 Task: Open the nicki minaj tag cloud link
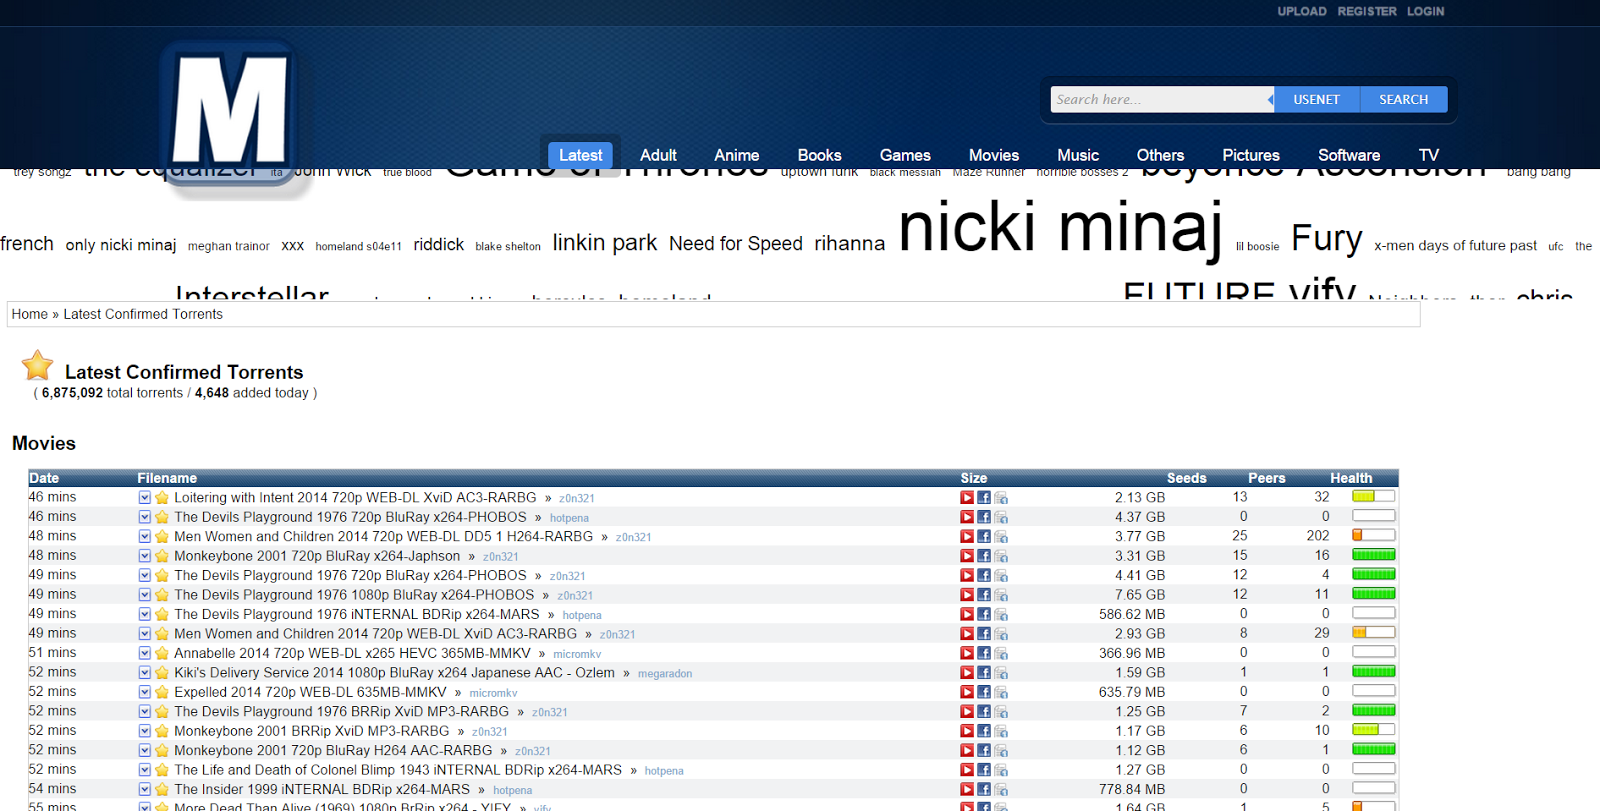point(1060,228)
